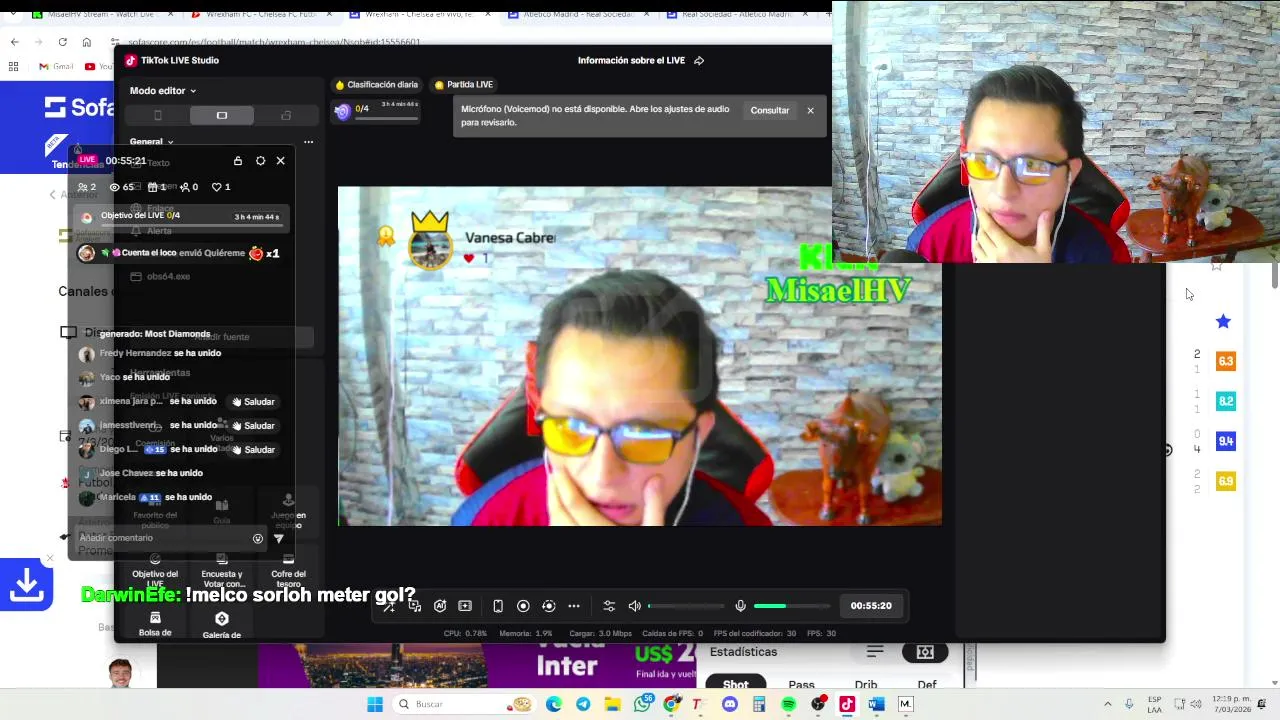Open Windows Start menu
Screen dimensions: 1280x720
(375, 704)
